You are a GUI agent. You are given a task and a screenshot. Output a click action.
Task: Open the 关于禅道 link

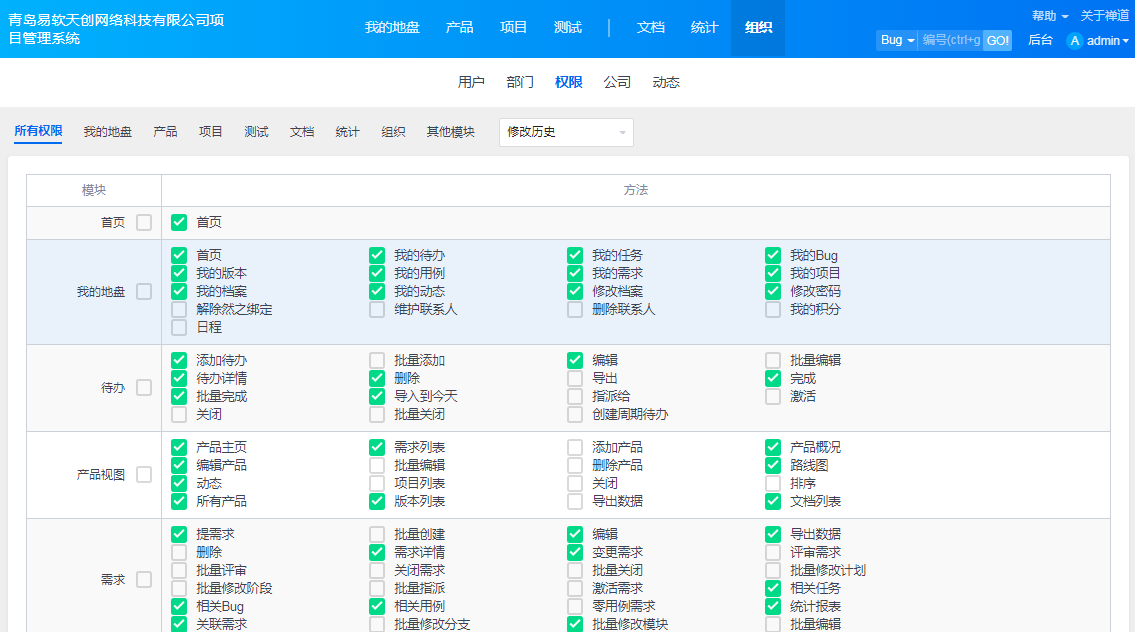click(1105, 16)
